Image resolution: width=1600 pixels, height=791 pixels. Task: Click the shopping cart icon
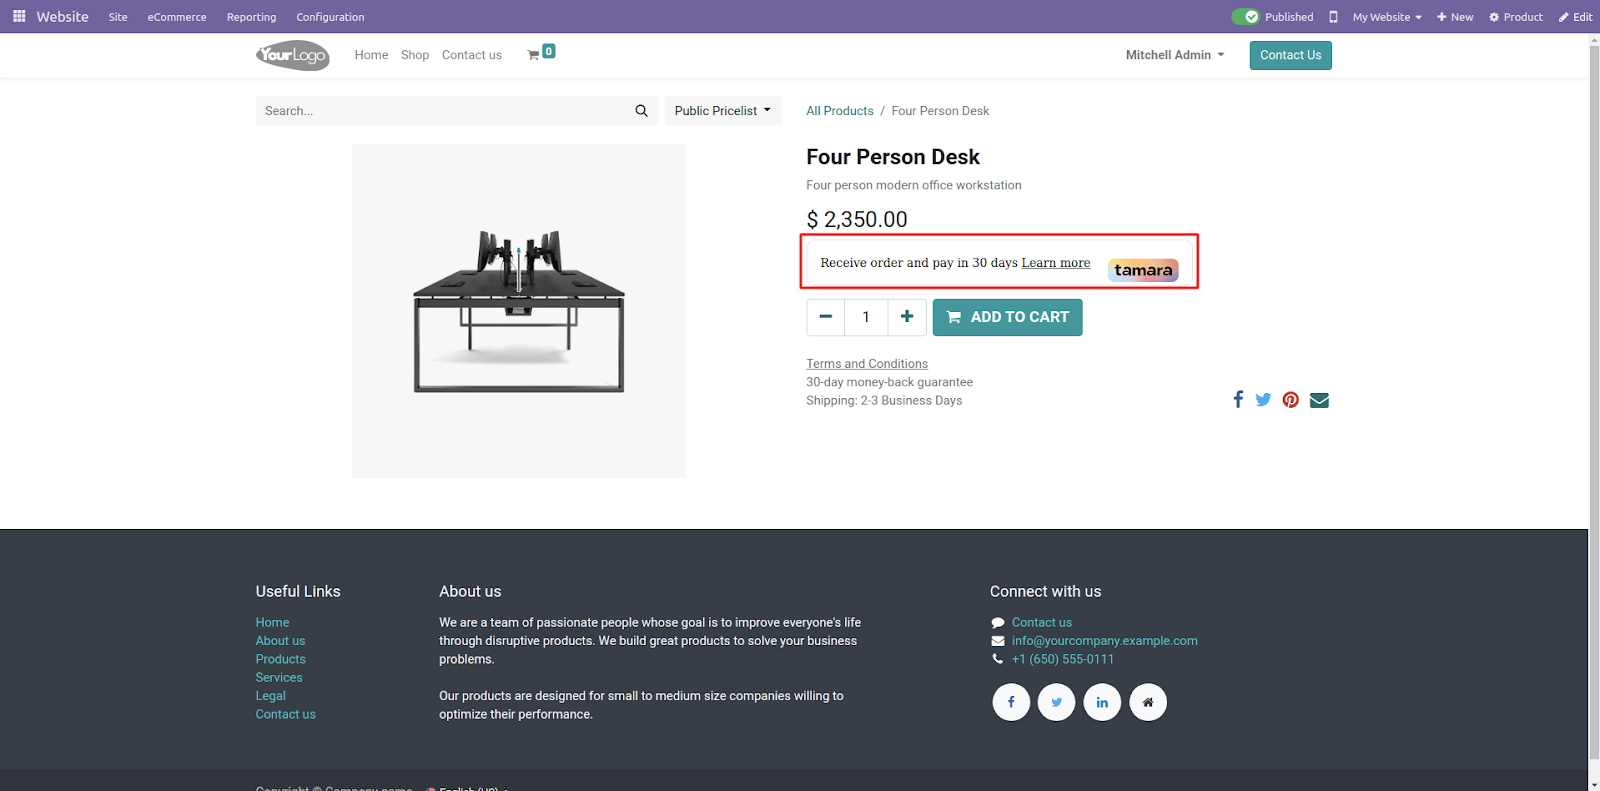(534, 55)
